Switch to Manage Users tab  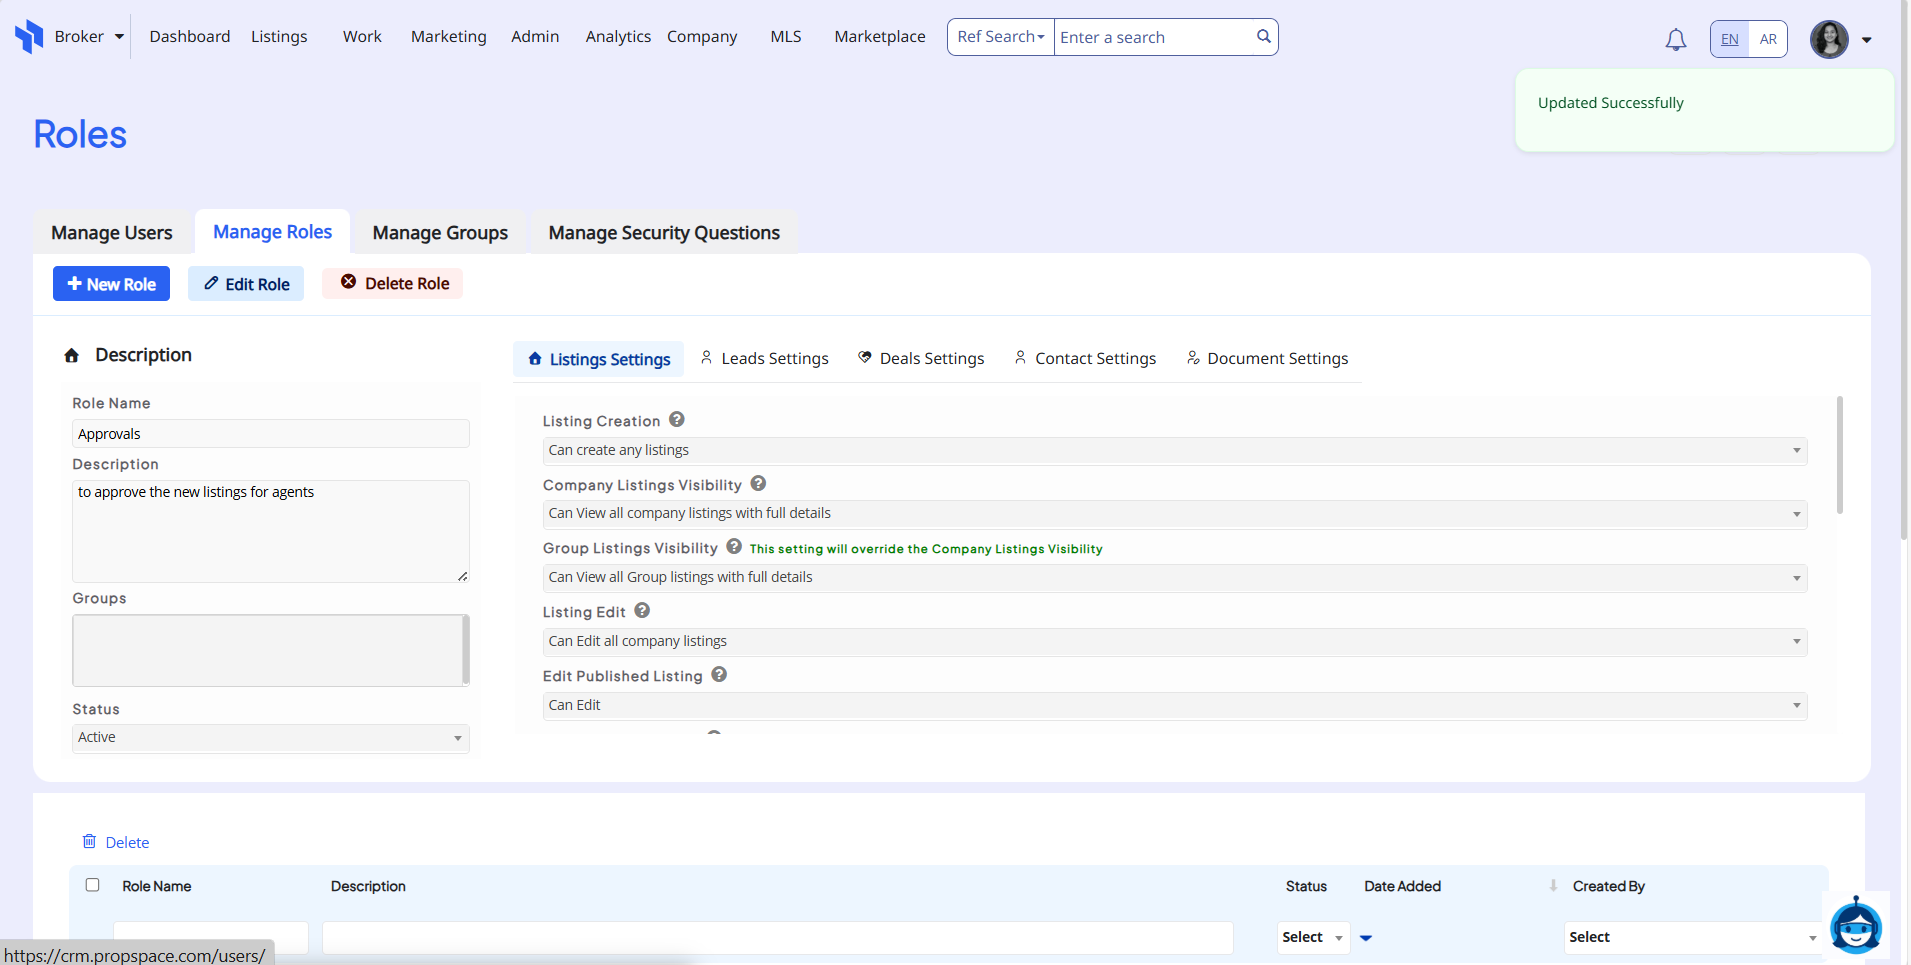click(112, 233)
